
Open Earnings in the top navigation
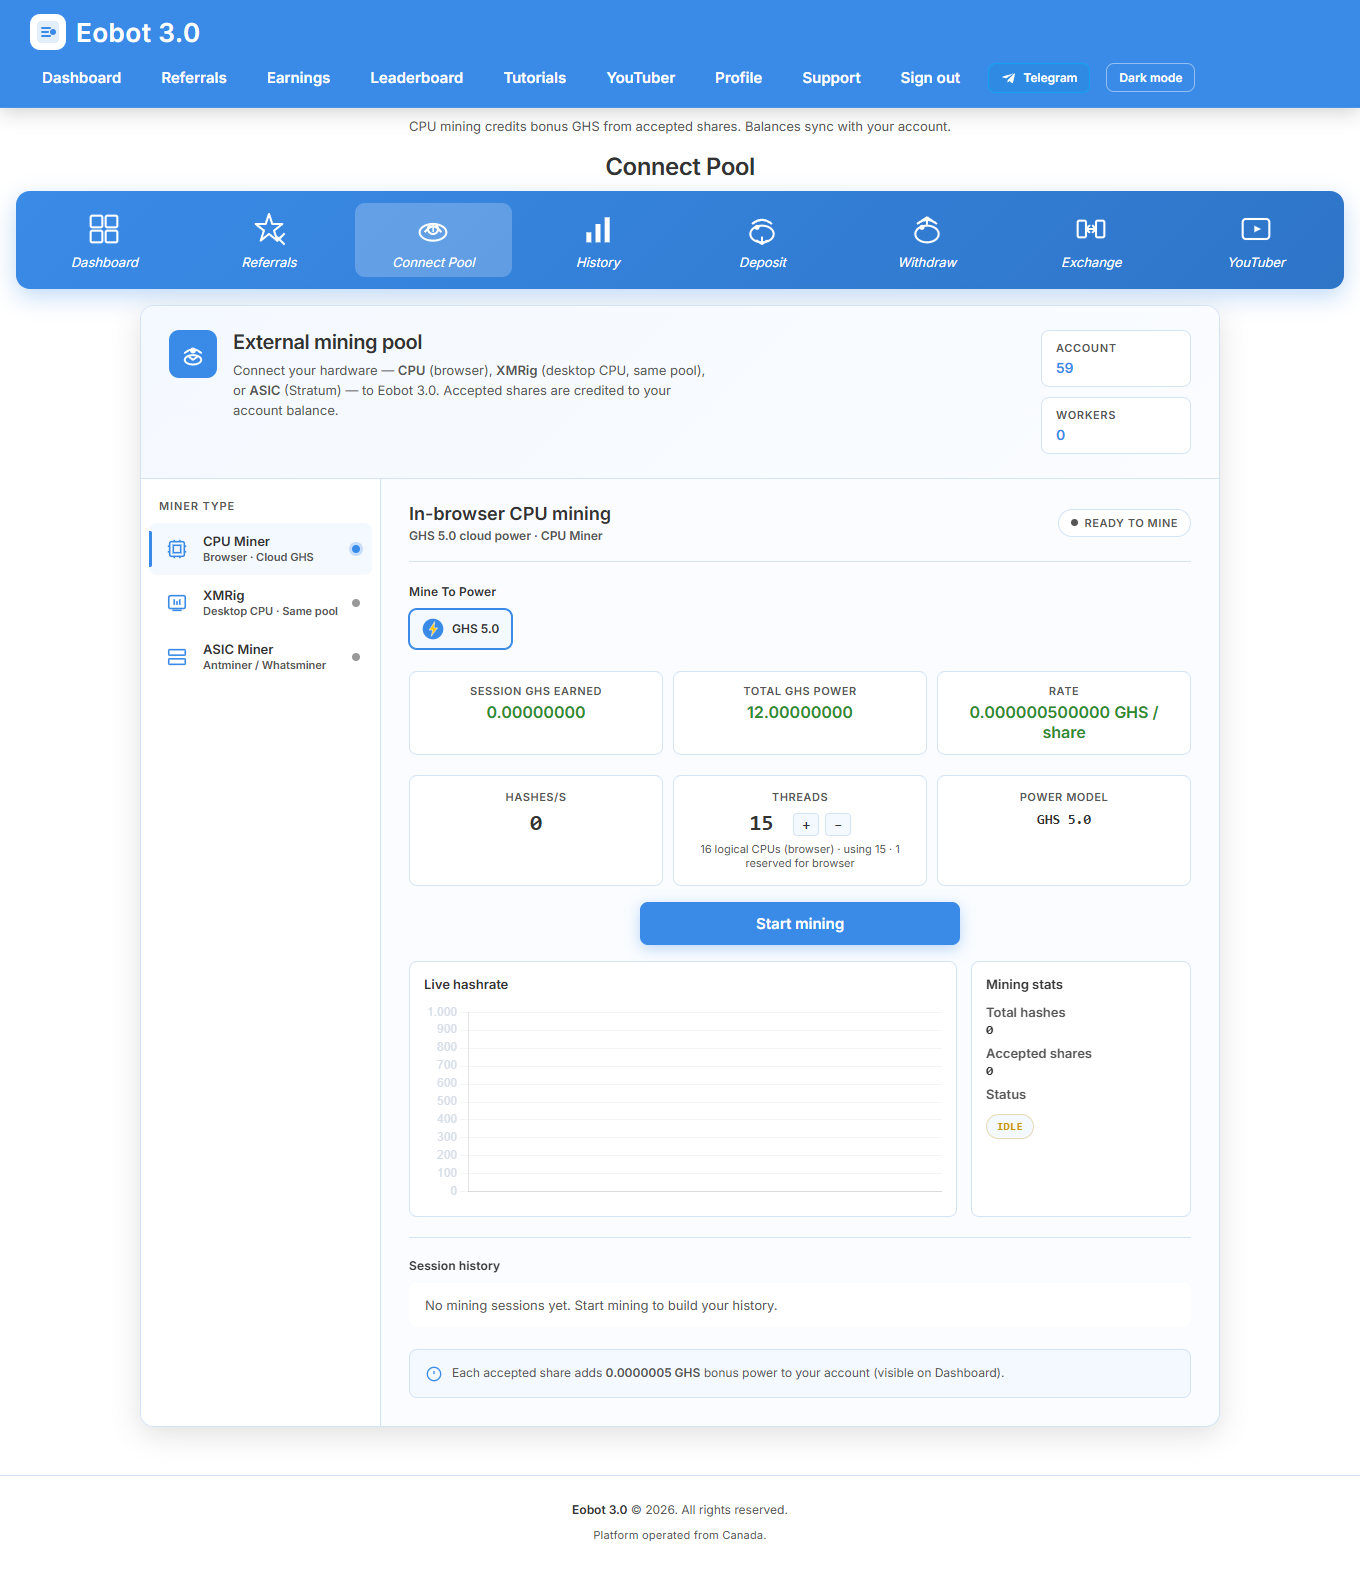tap(298, 78)
